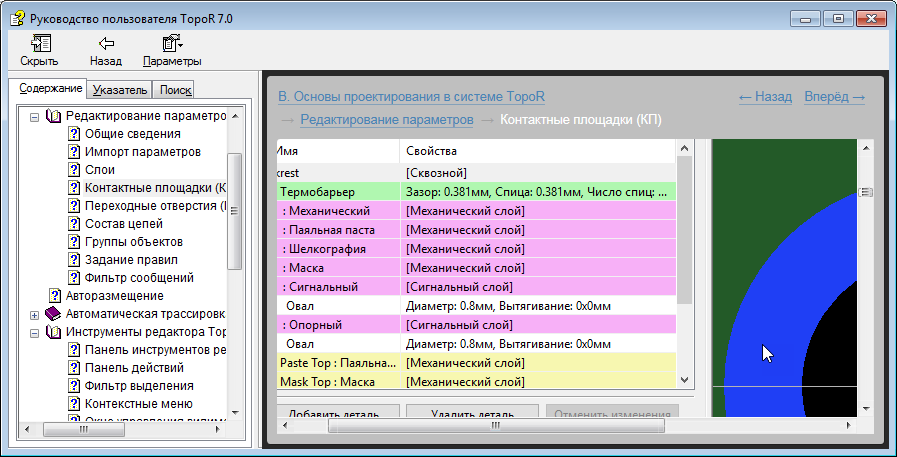The image size is (897, 457).
Task: Follow the Вперёд → page link
Action: (835, 97)
